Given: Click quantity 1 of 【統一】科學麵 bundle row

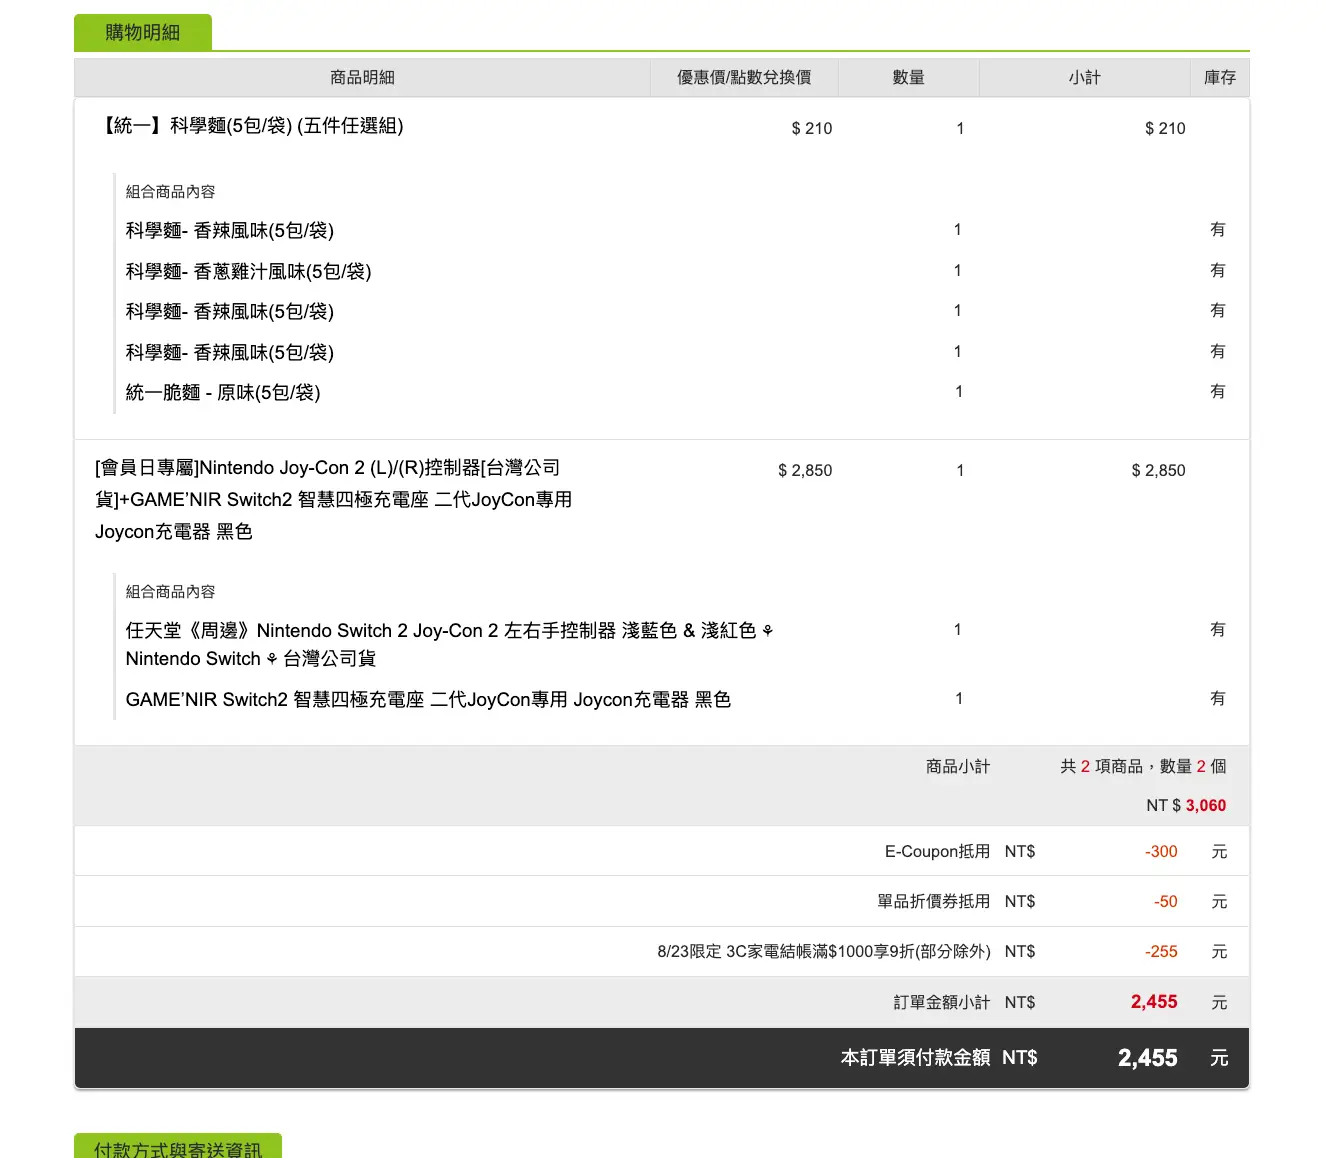Looking at the screenshot, I should 960,128.
